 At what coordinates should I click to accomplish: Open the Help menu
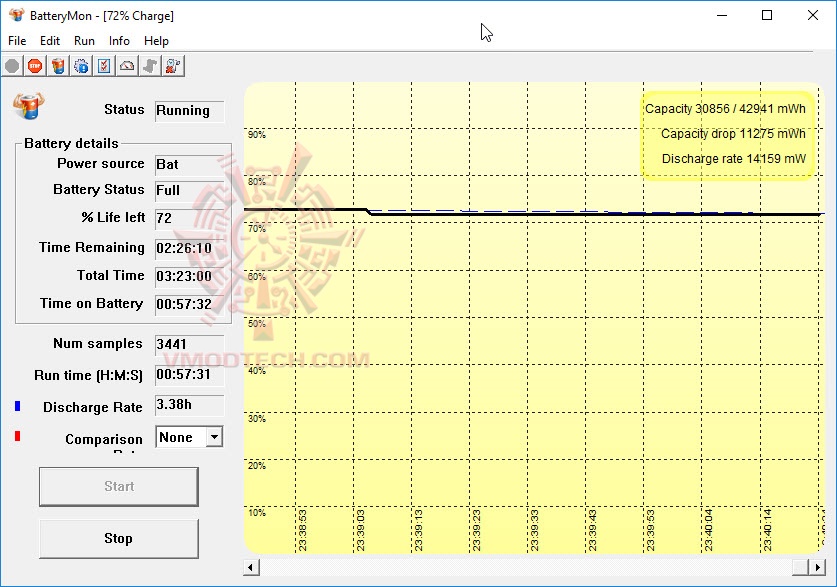[156, 41]
